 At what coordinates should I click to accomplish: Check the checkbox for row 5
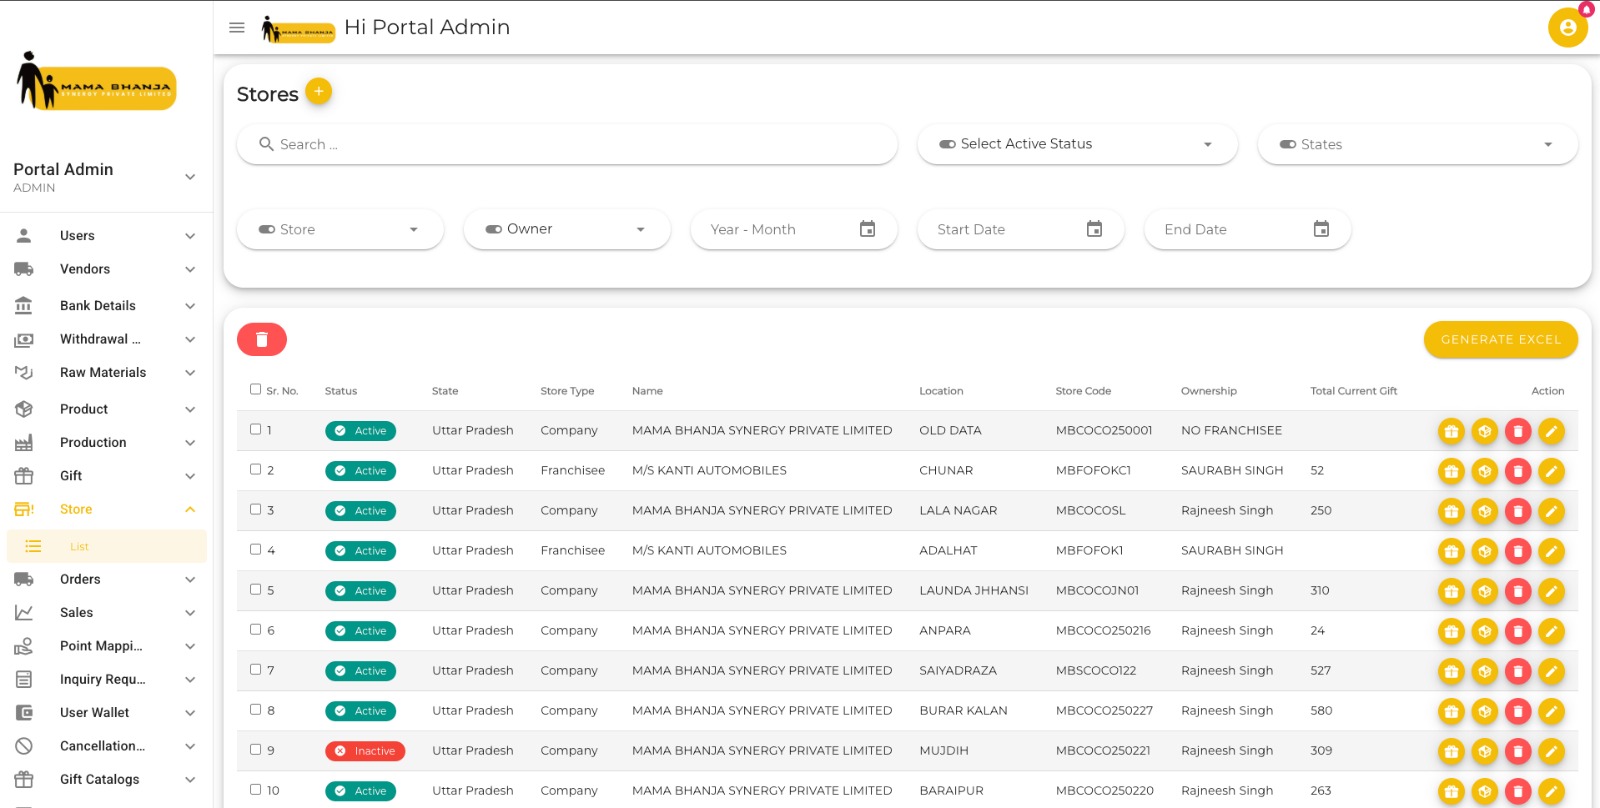tap(256, 590)
